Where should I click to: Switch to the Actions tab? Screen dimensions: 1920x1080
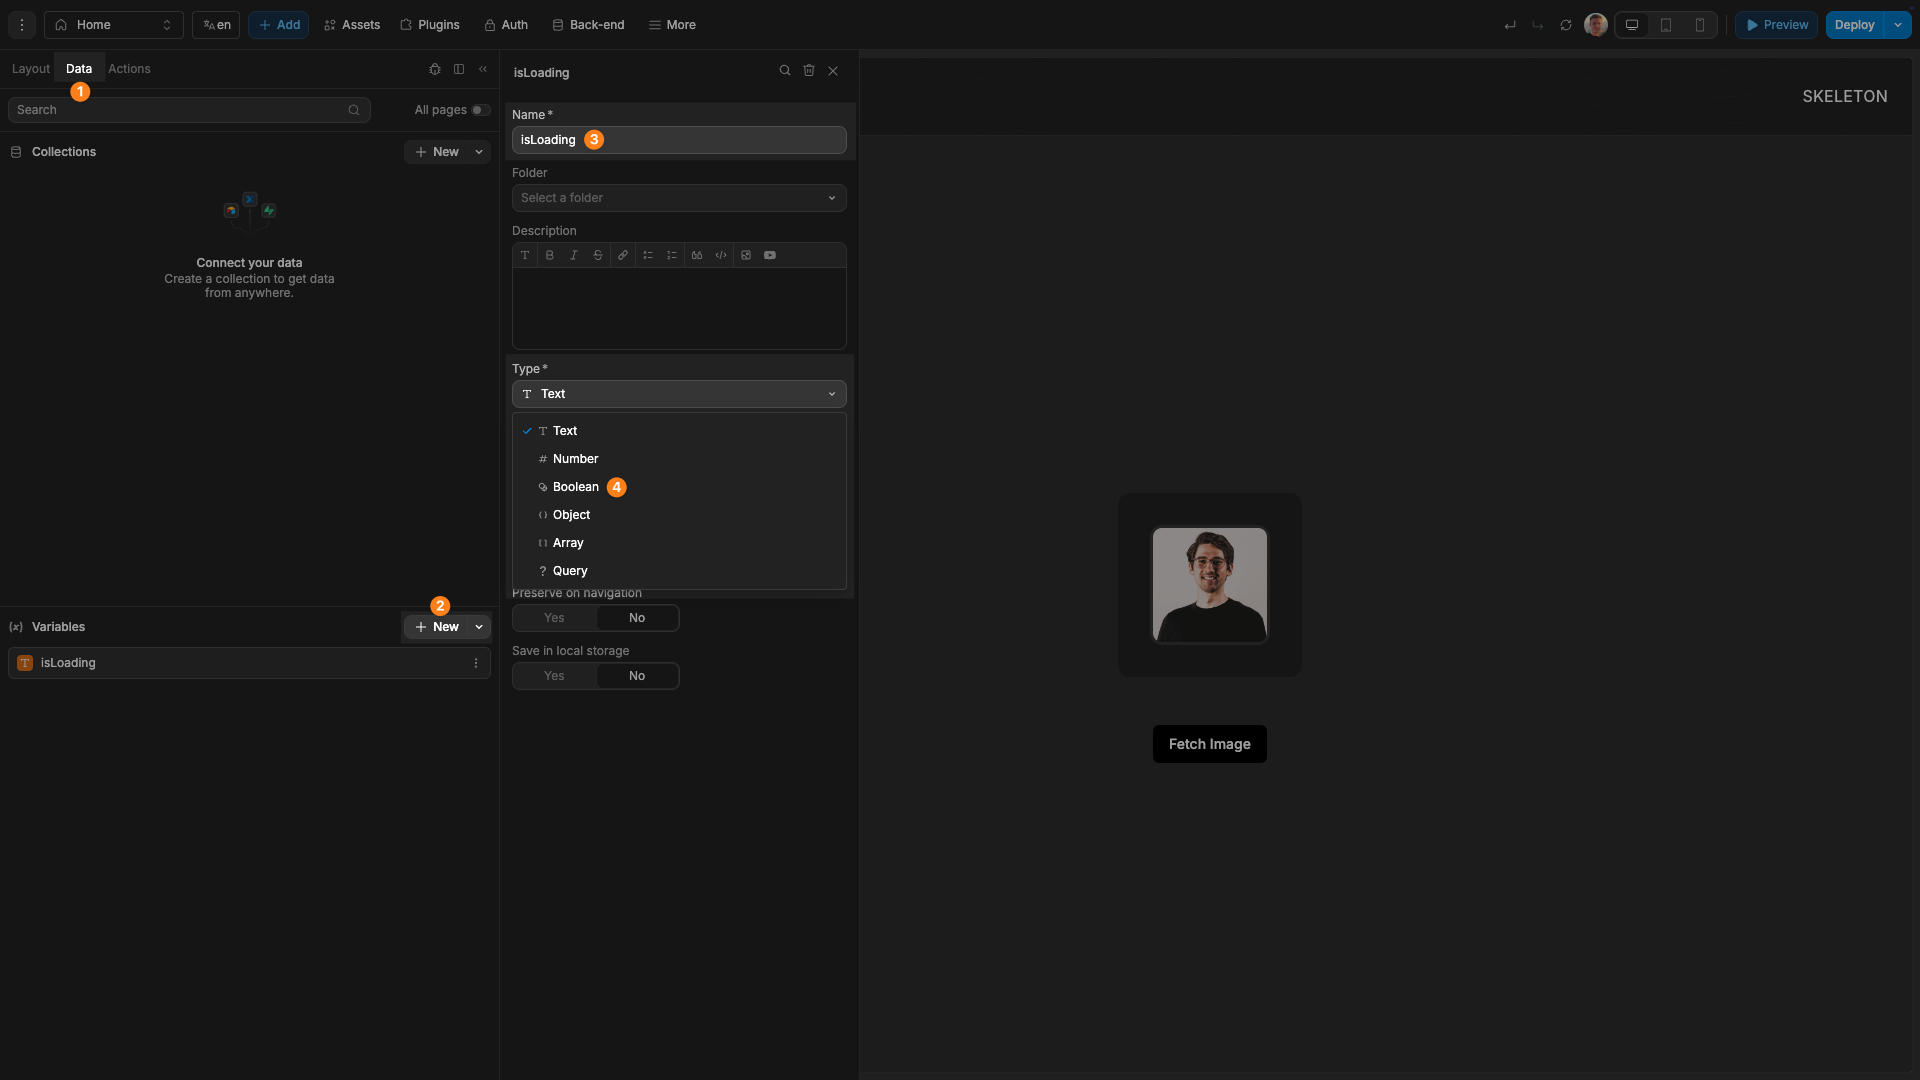(129, 68)
